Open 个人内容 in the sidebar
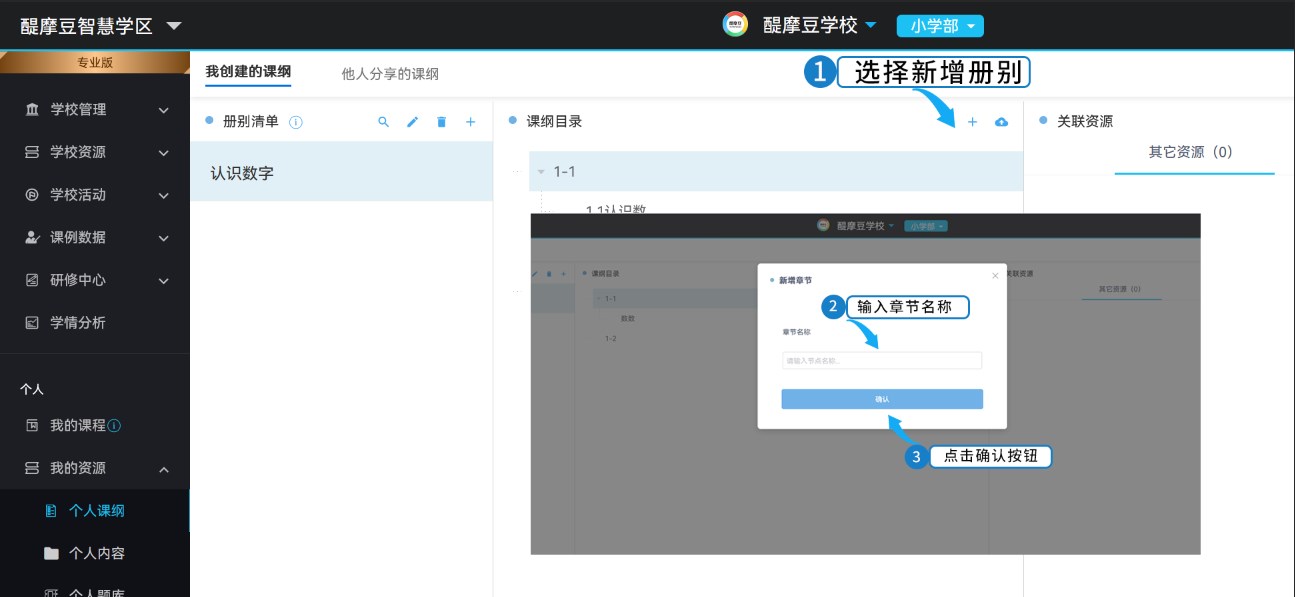The height and width of the screenshot is (597, 1295). pyautogui.click(x=96, y=553)
